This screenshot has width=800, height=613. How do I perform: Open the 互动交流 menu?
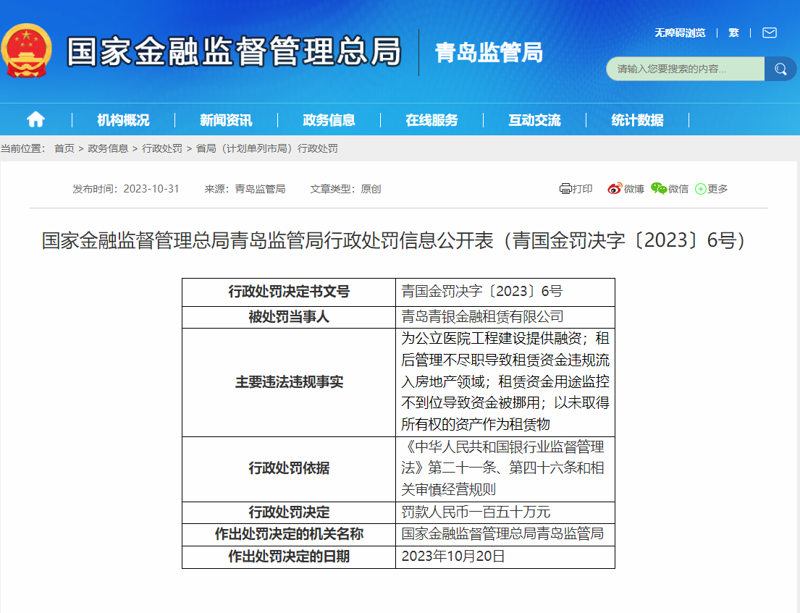535,120
